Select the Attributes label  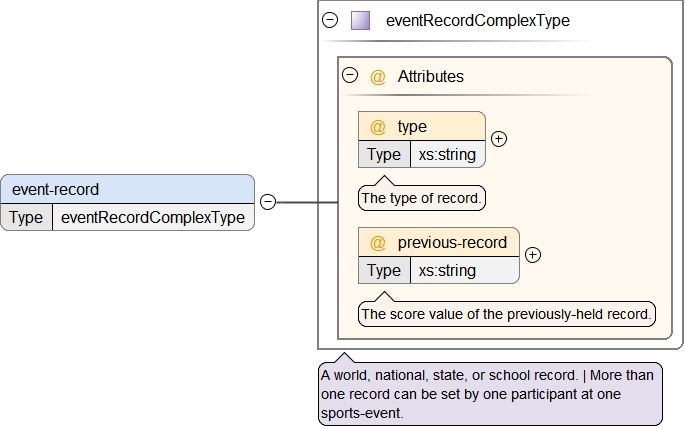tap(430, 76)
